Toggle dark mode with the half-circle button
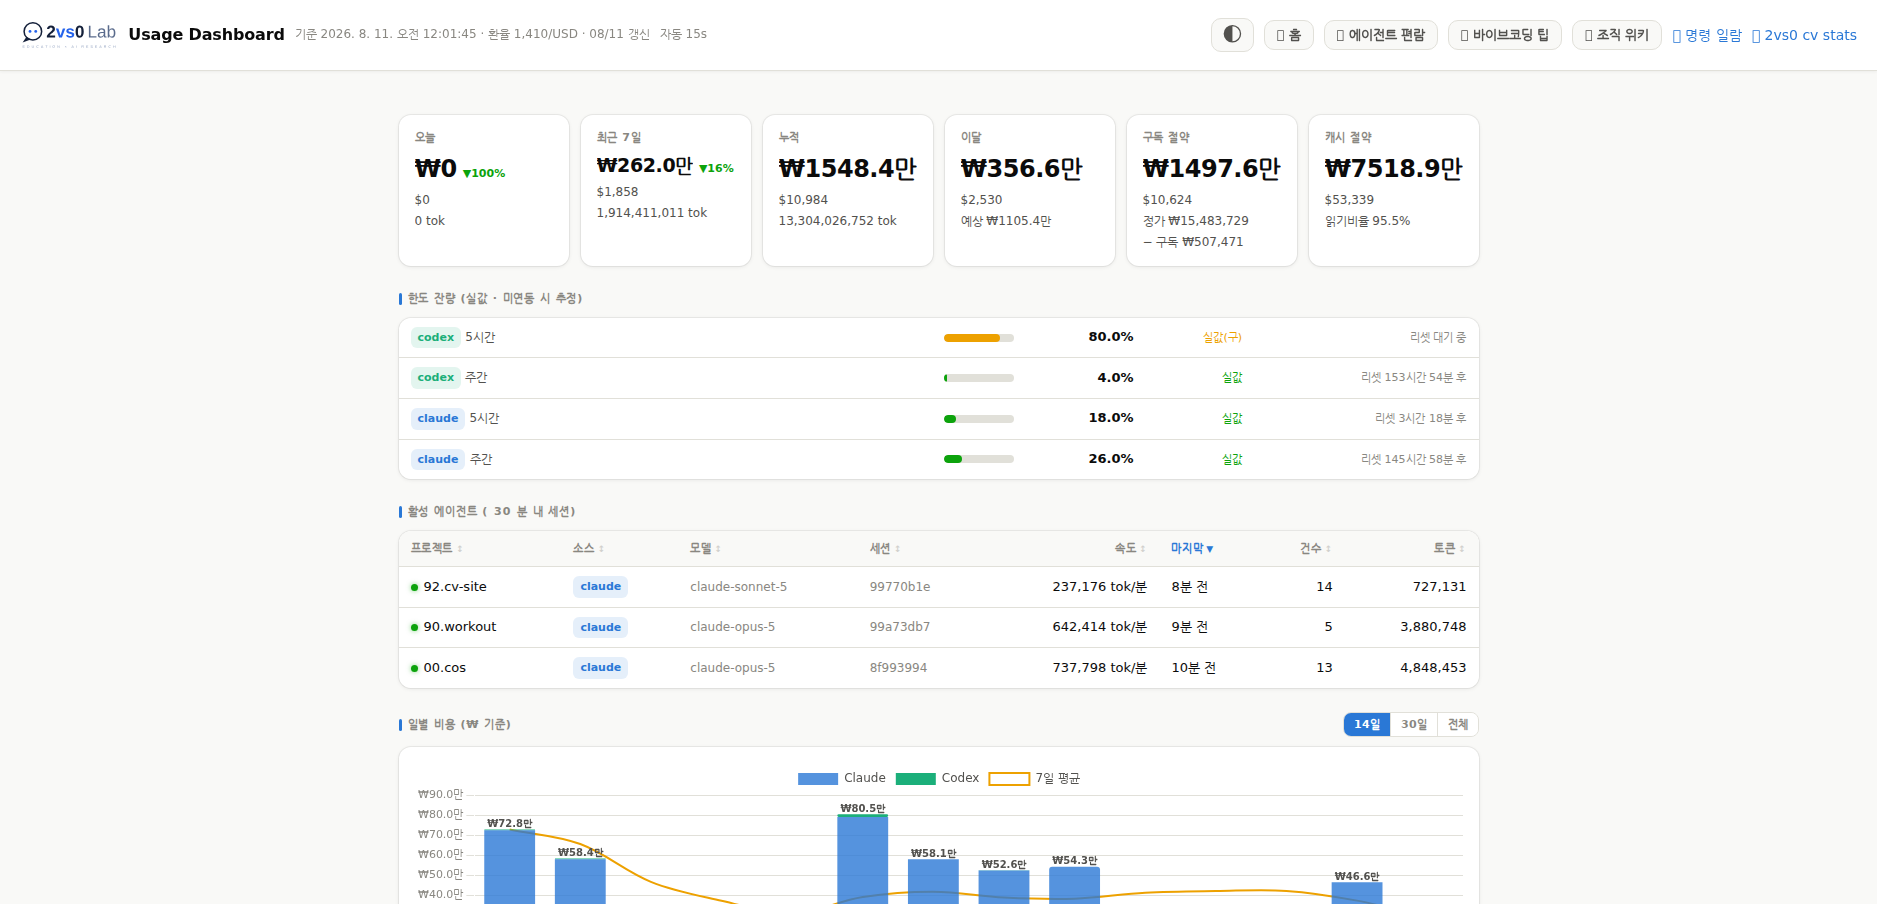The height and width of the screenshot is (904, 1877). click(1232, 35)
